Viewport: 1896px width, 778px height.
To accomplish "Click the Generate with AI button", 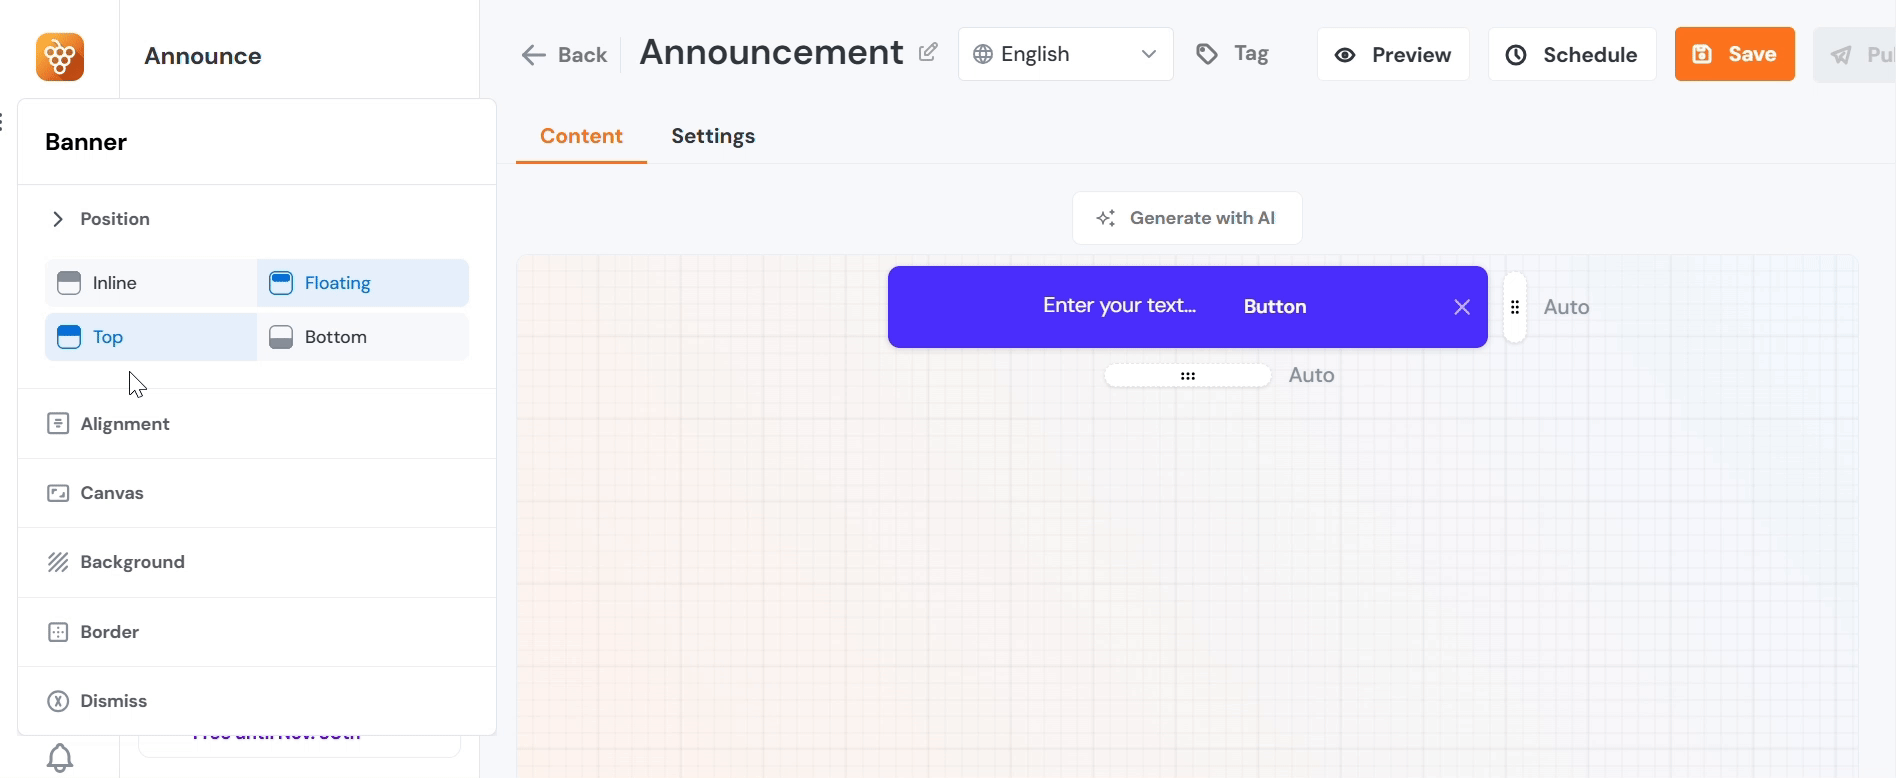I will [1187, 218].
